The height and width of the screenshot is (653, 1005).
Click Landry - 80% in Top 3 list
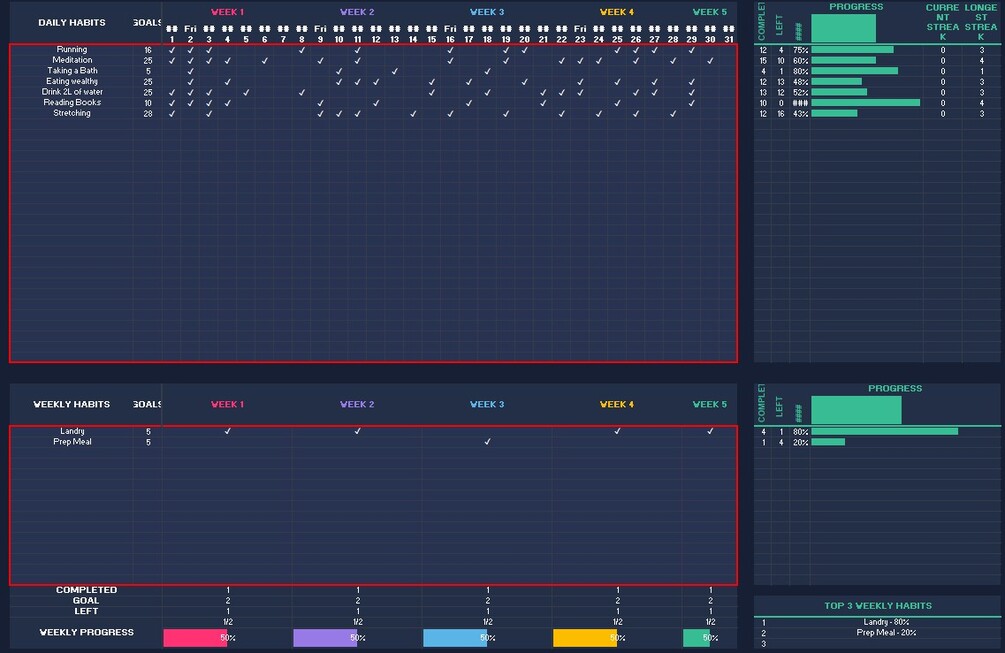886,622
